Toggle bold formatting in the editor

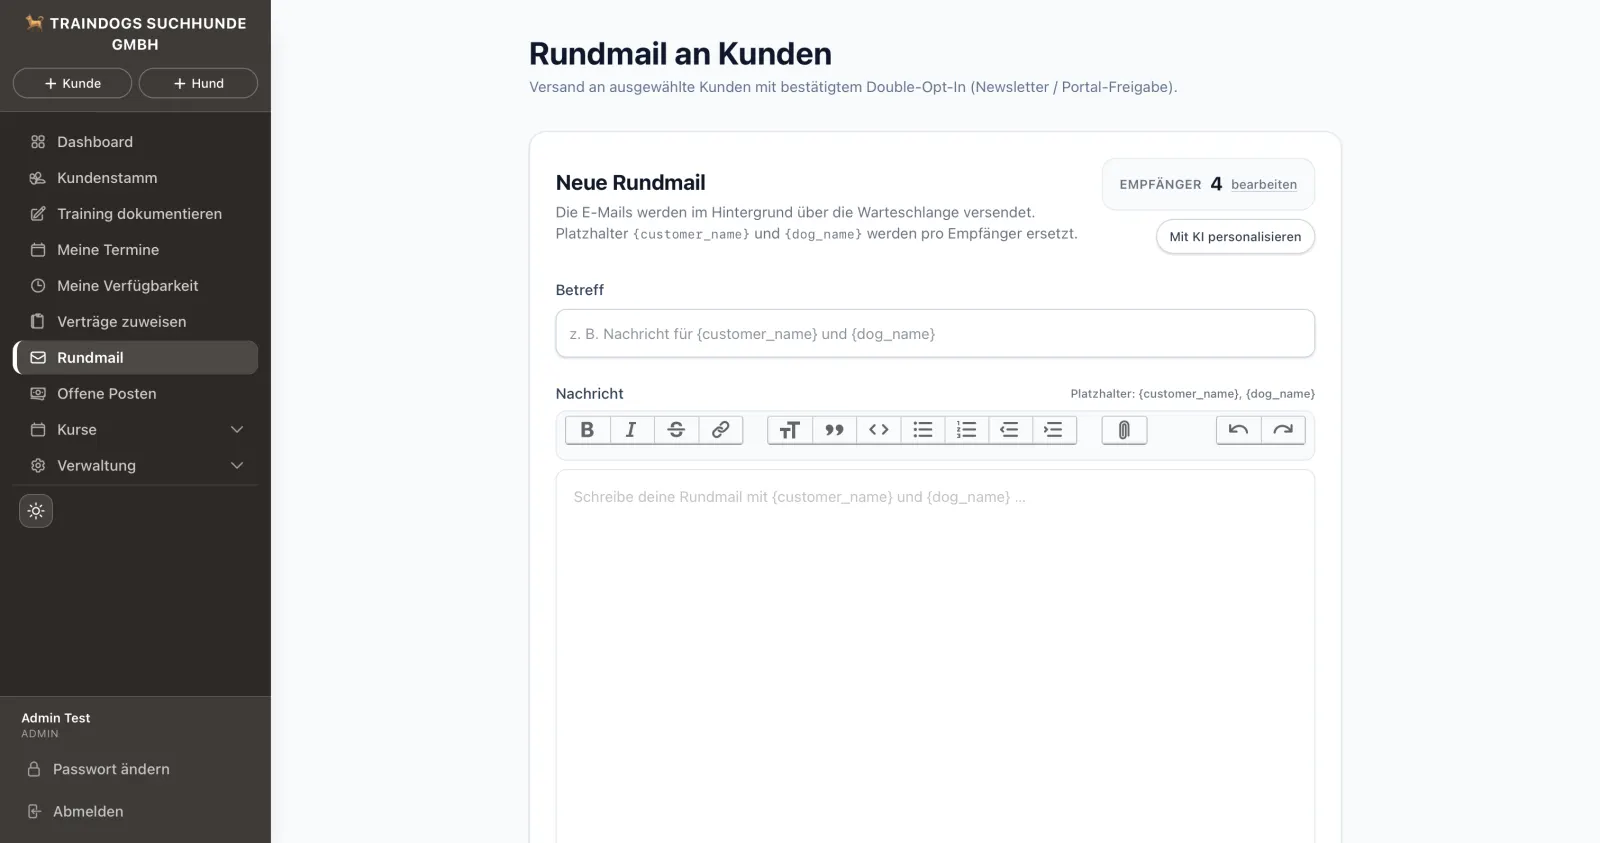[588, 430]
